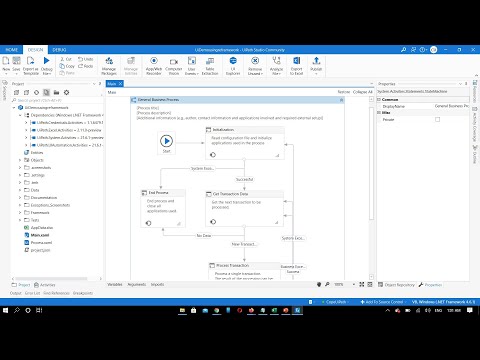Switch to the DEBUG ribbon tab
Screen dimensions: 480x360
(x=59, y=50)
